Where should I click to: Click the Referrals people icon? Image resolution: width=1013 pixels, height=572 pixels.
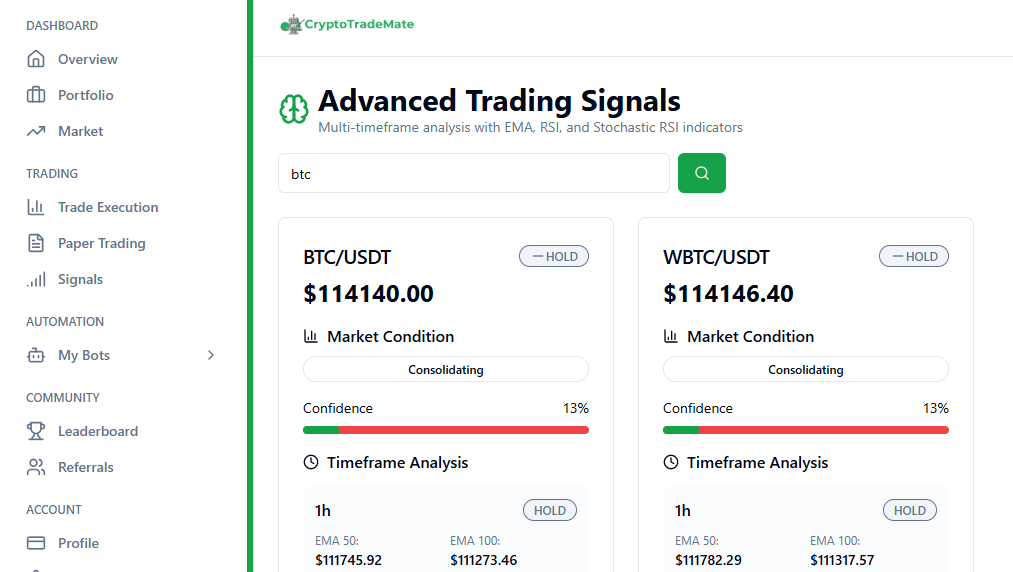pyautogui.click(x=36, y=467)
